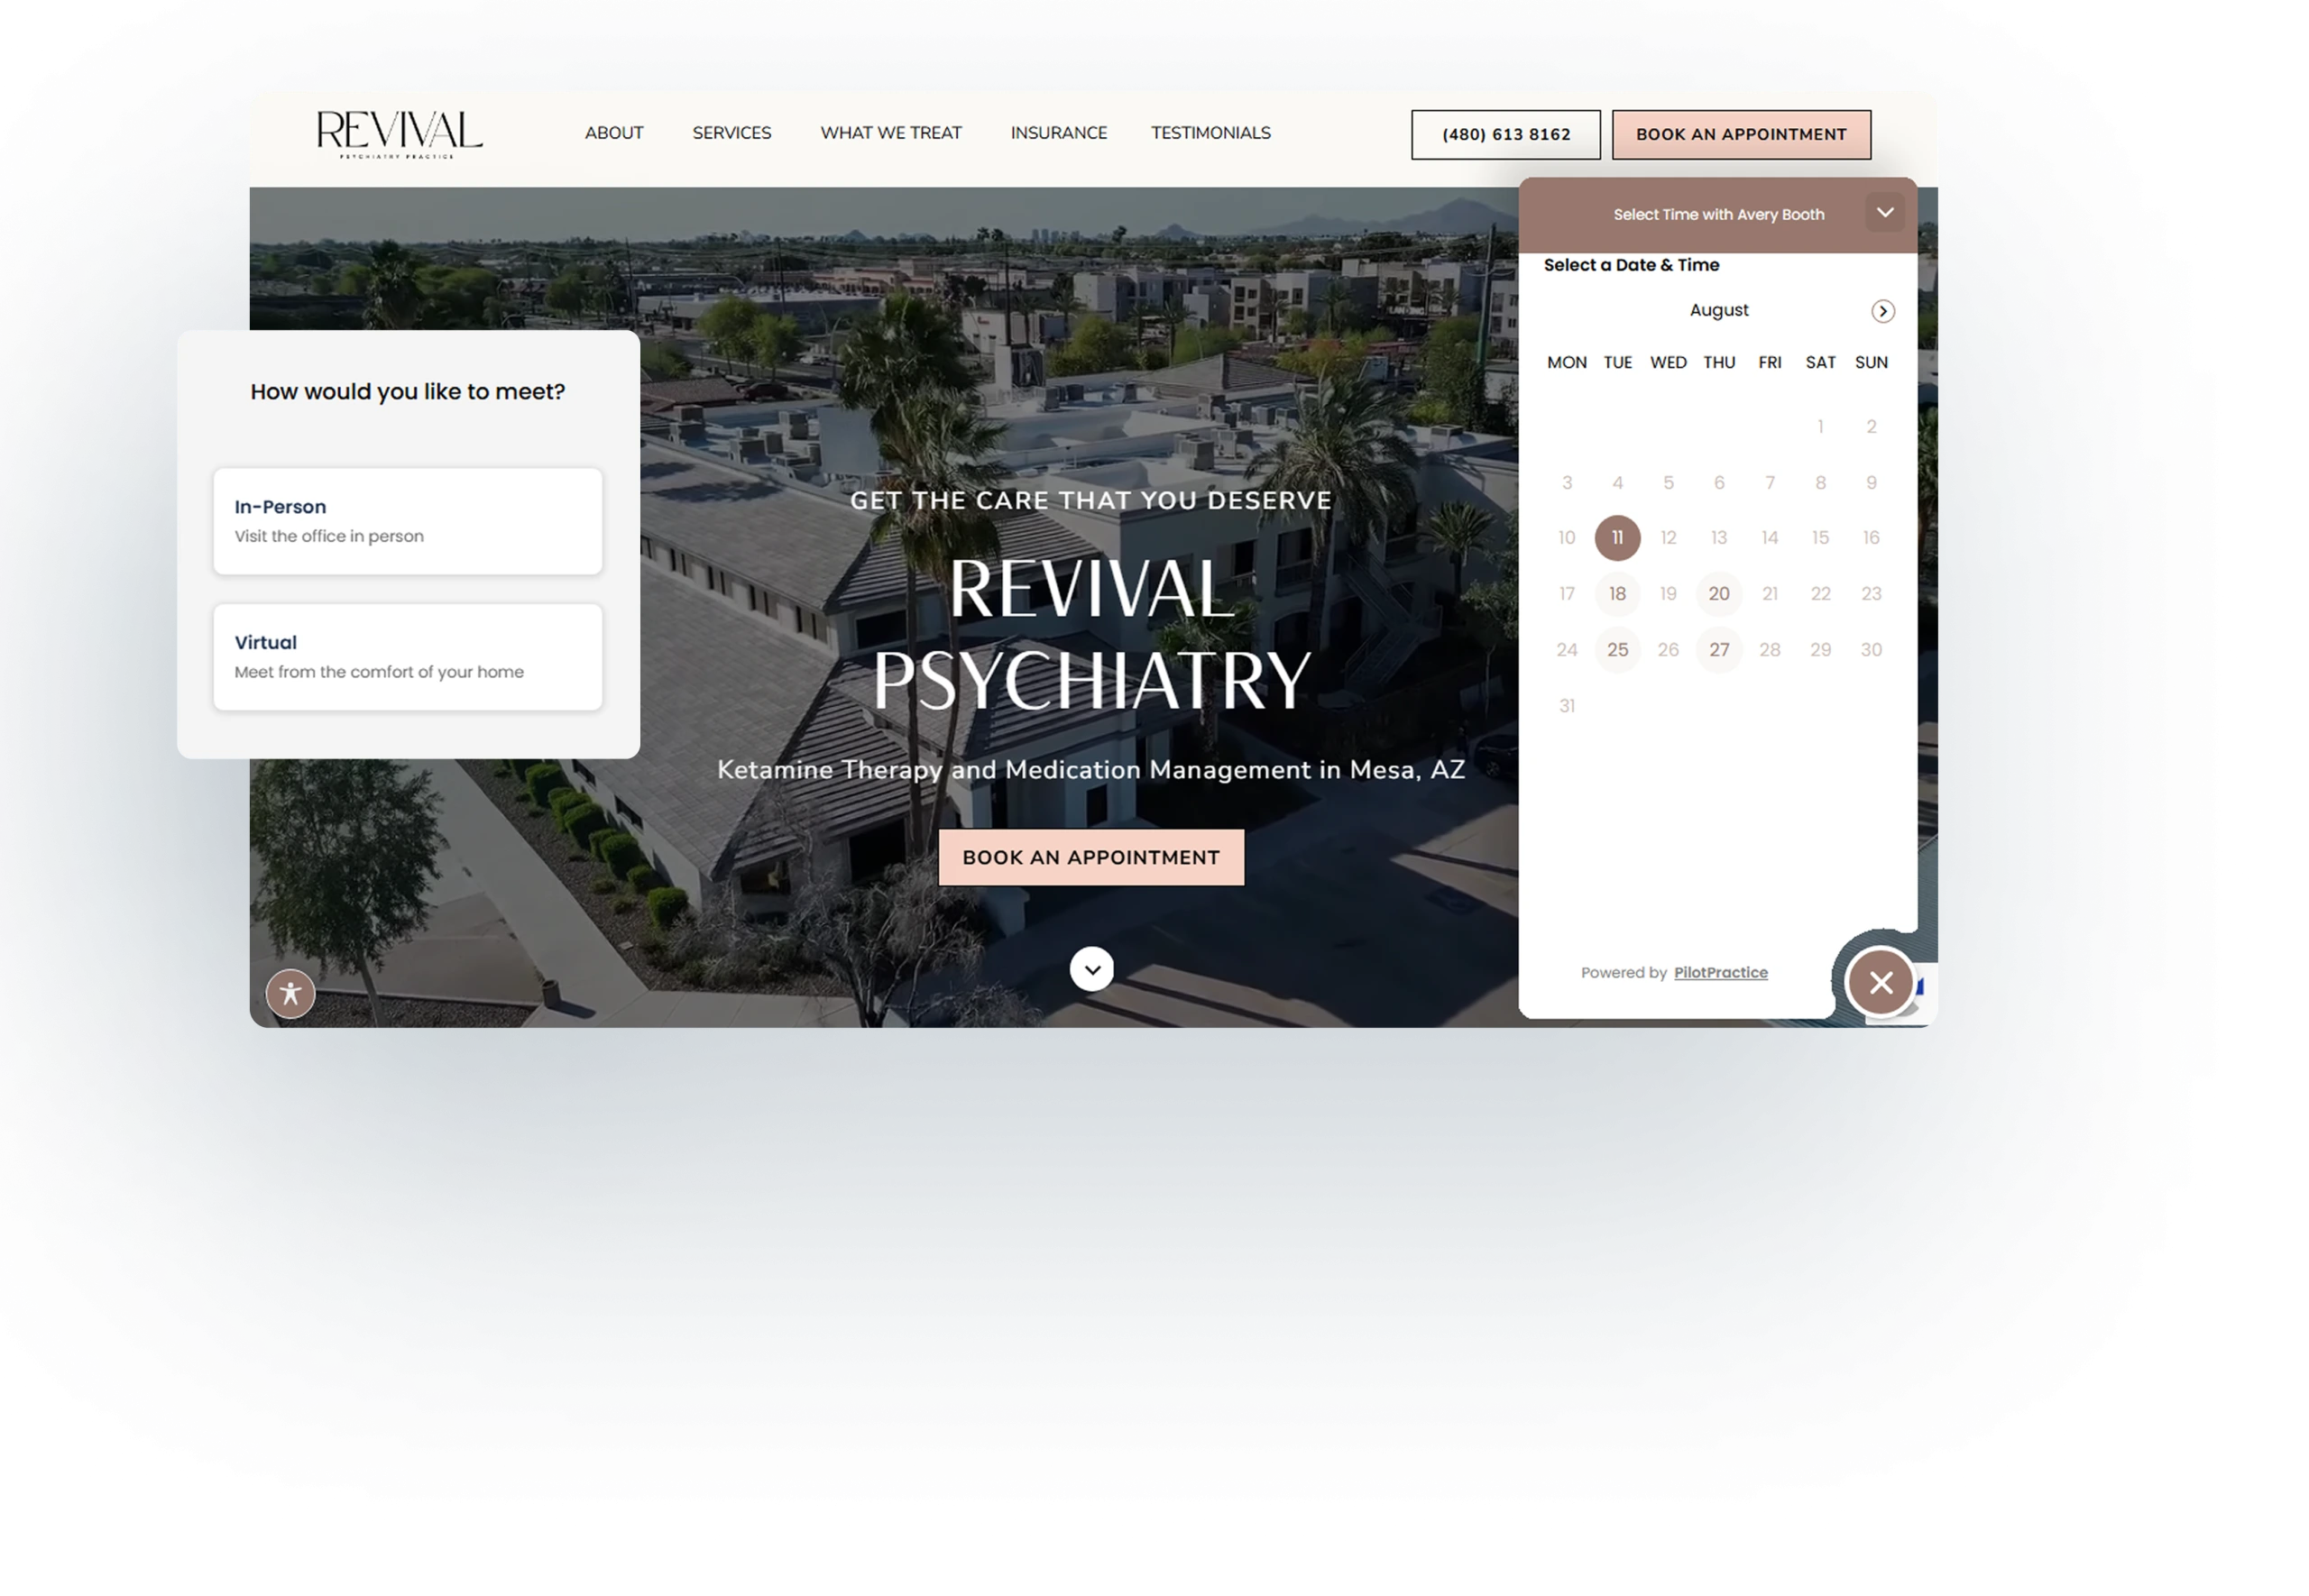Click the disabled date 12 in calendar
Image resolution: width=2309 pixels, height=1596 pixels.
coord(1667,538)
